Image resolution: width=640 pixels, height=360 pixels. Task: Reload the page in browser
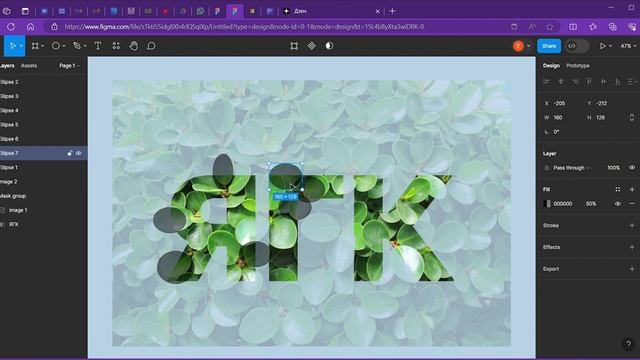click(11, 27)
